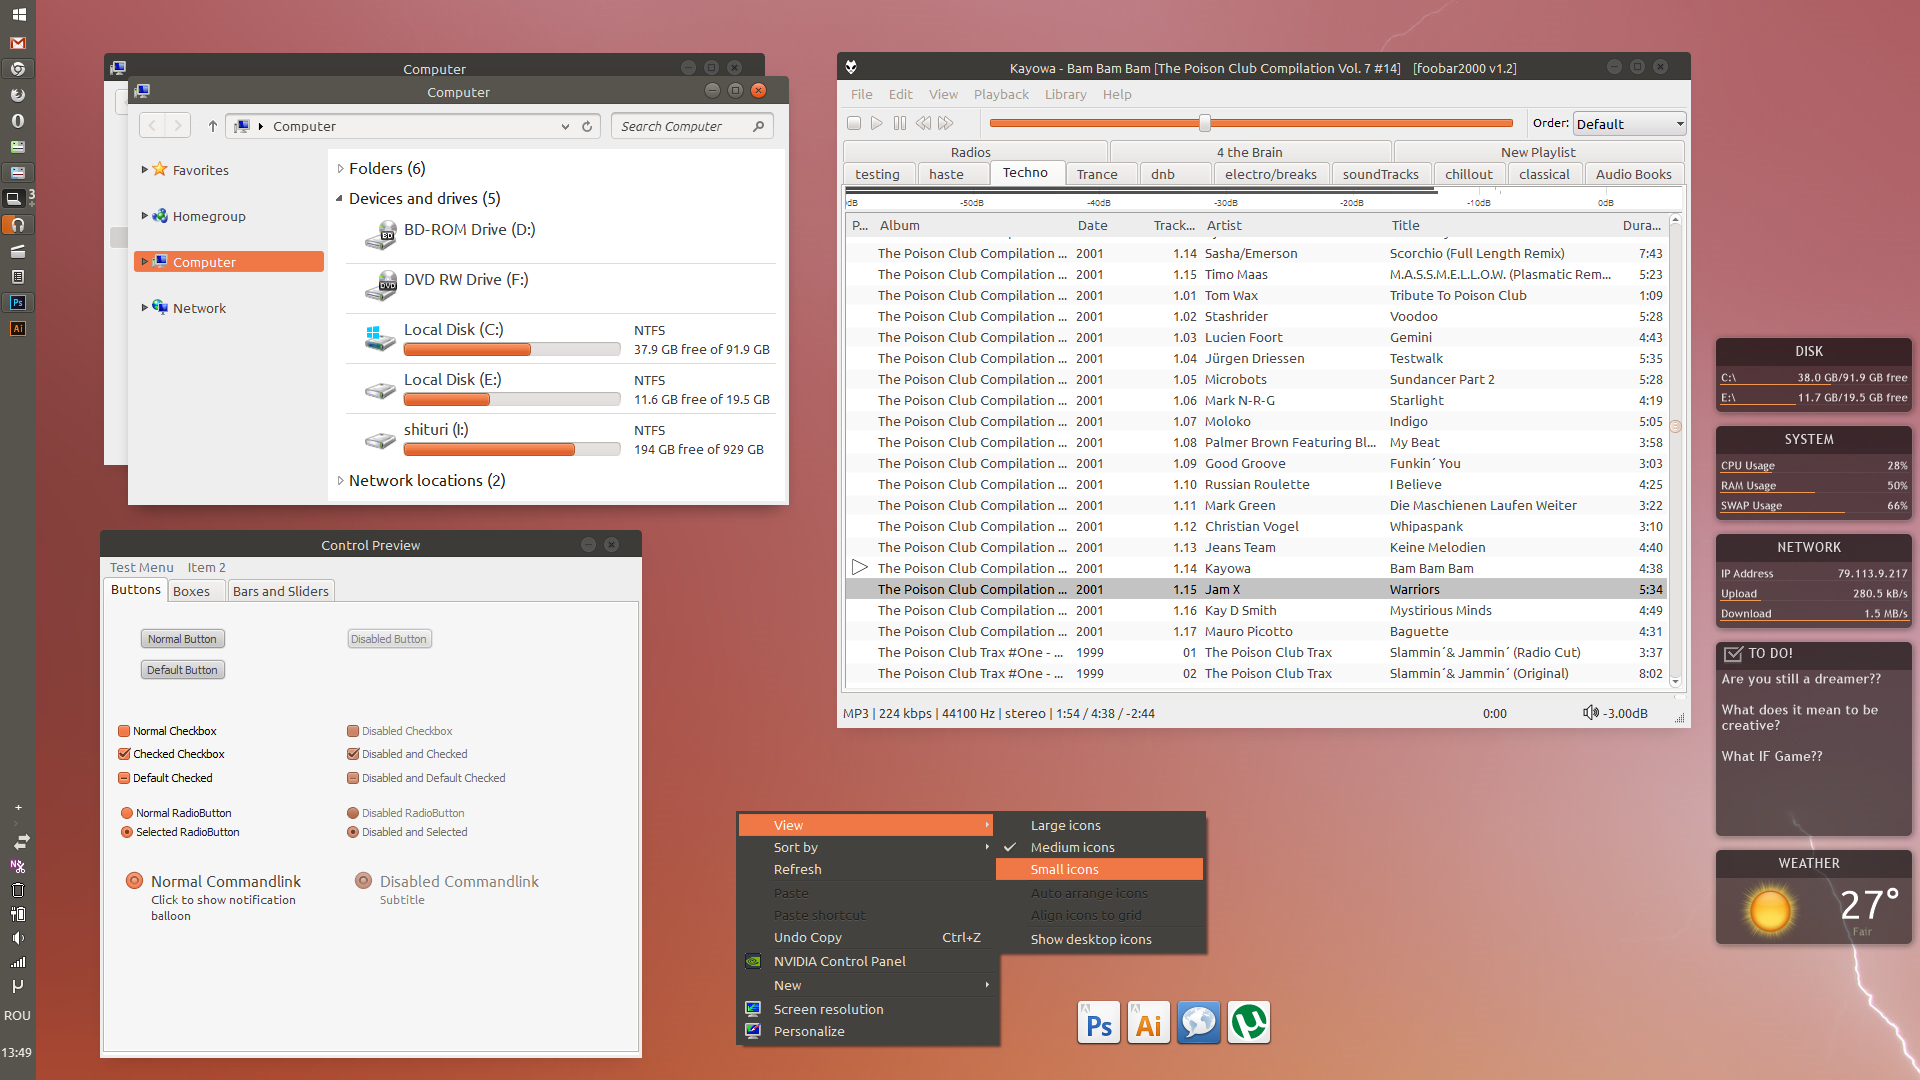
Task: Click the Selected RadioButton
Action: click(127, 832)
